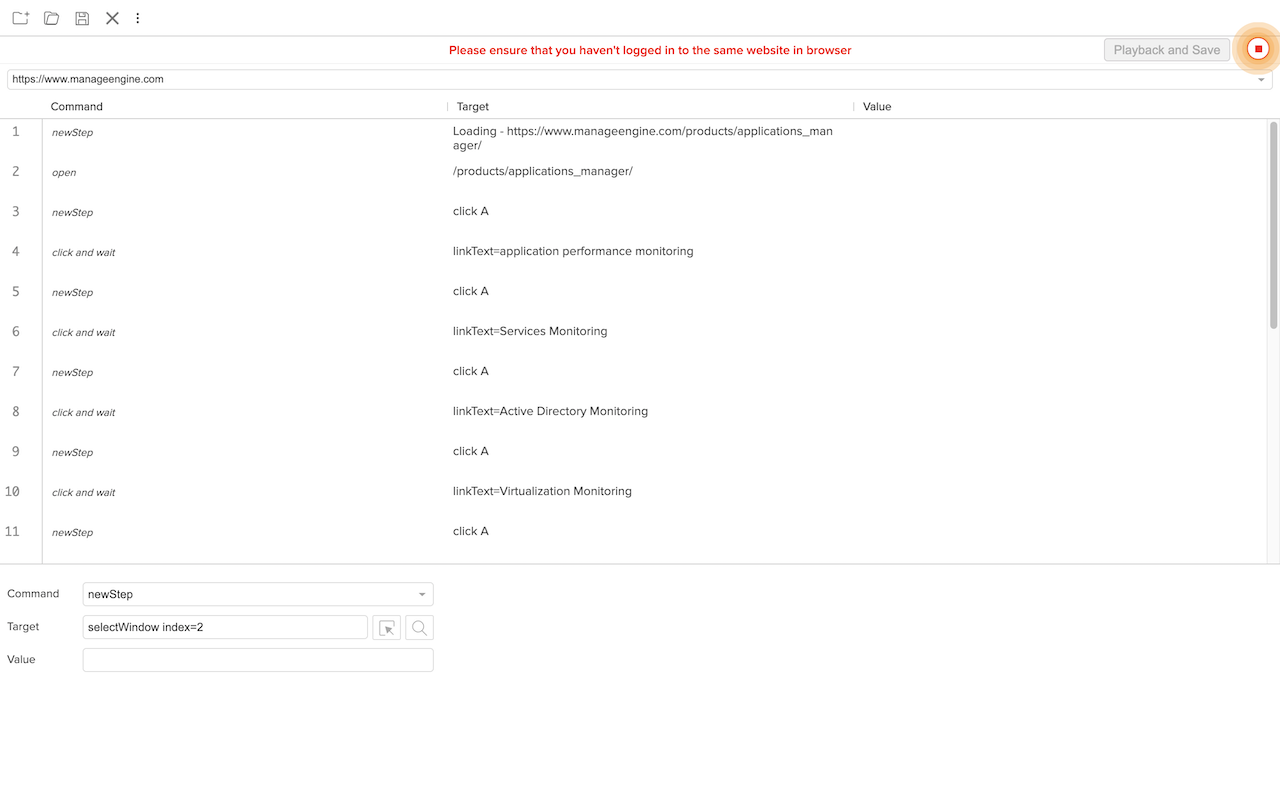Click the Target column header
Screen dimensions: 1280x800
click(473, 106)
